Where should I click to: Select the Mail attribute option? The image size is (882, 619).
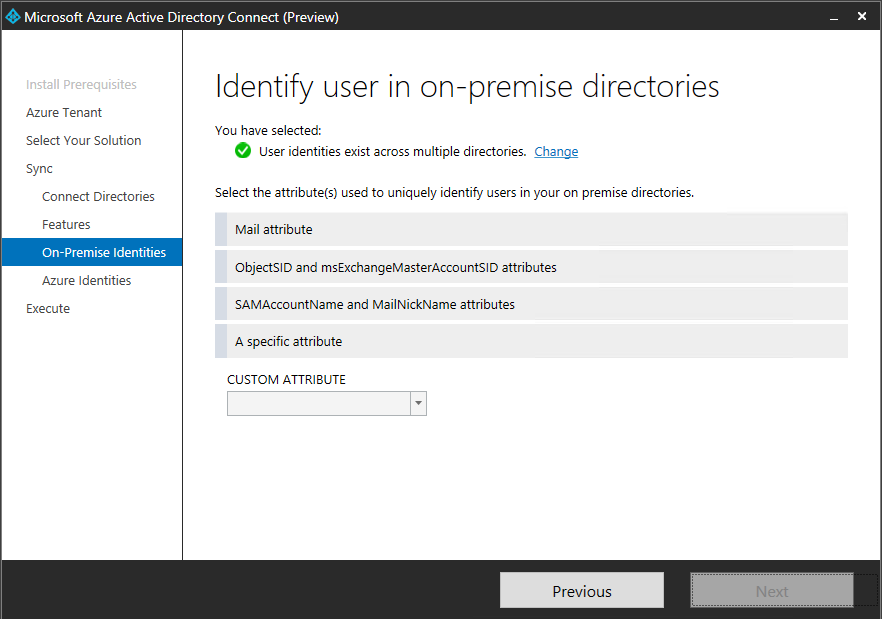click(531, 229)
